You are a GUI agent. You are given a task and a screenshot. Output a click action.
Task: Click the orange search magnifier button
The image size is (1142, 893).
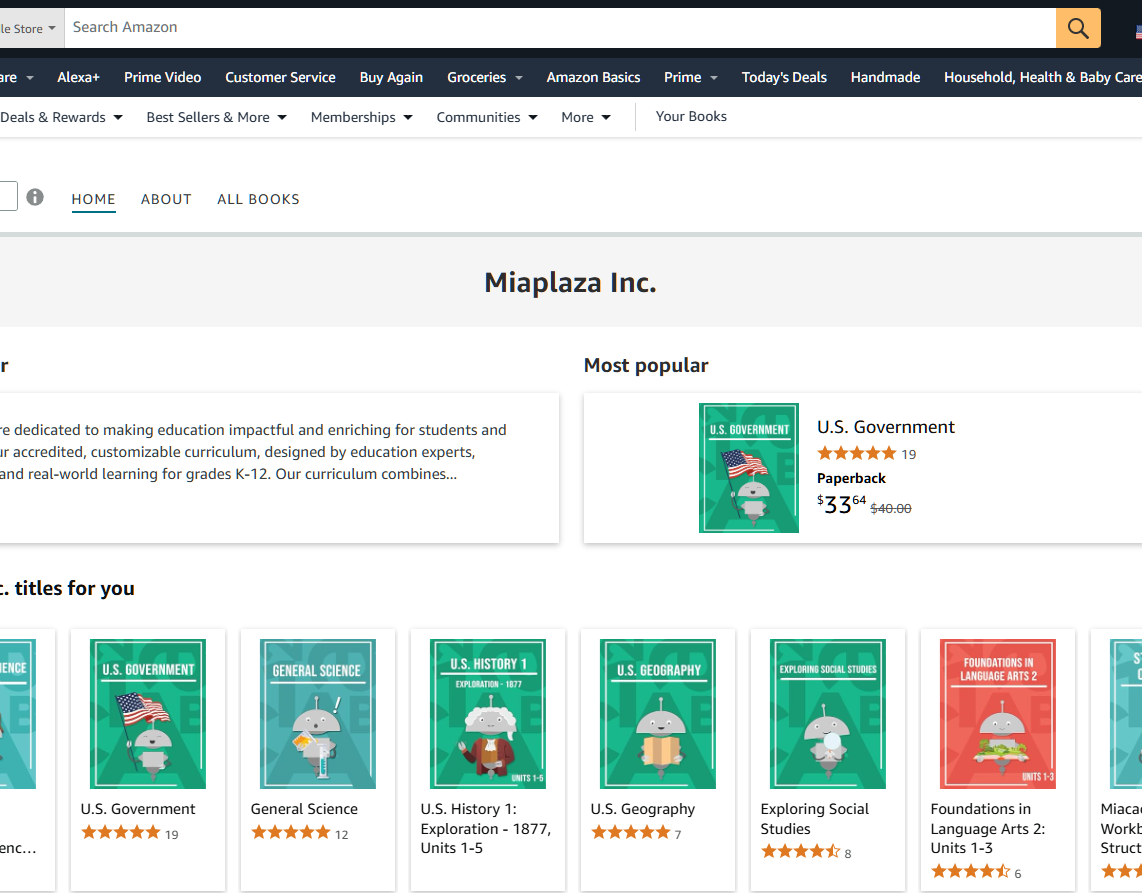click(1078, 28)
